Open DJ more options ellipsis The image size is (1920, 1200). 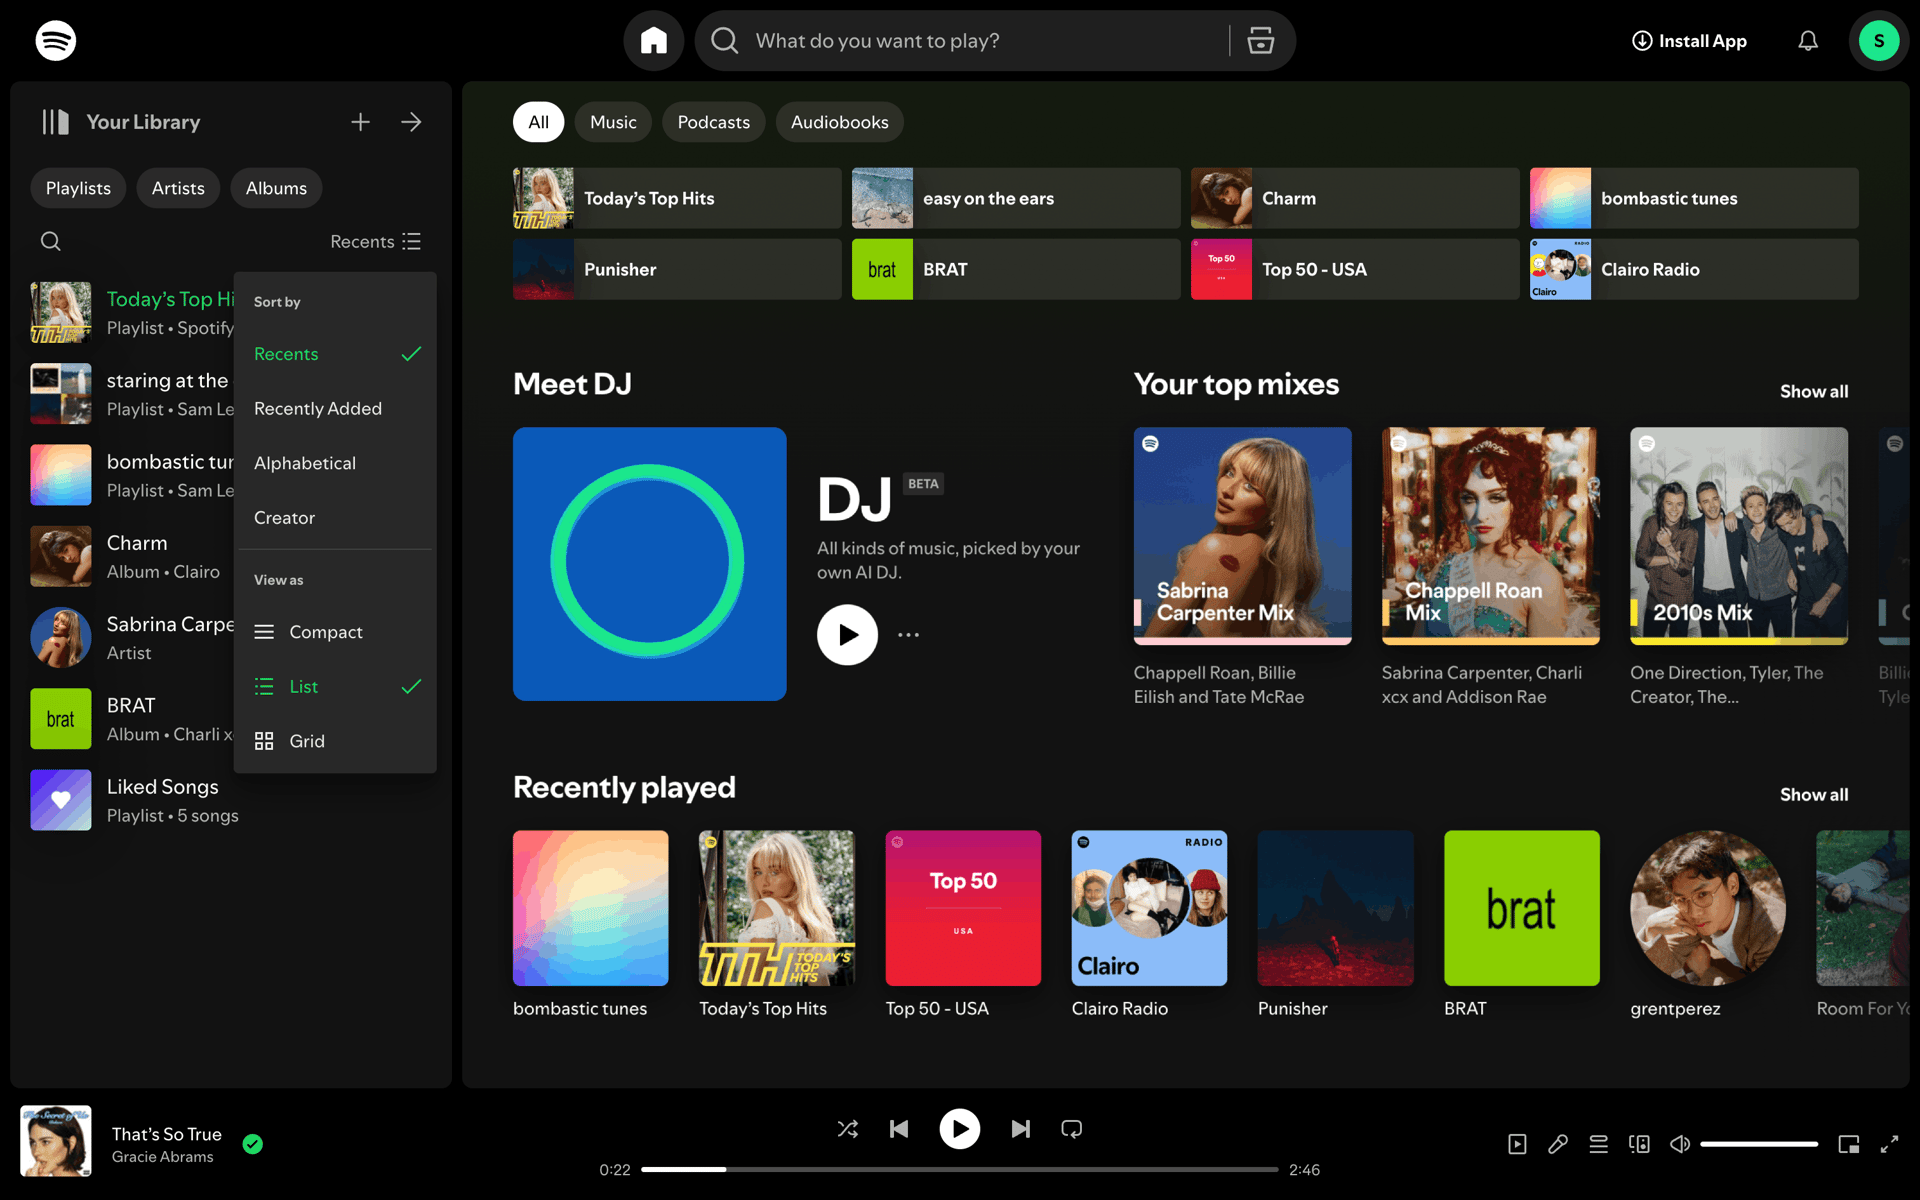point(908,635)
